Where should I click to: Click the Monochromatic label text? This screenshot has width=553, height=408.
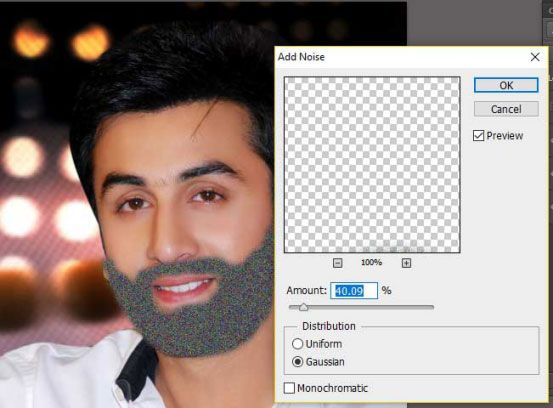coord(333,389)
